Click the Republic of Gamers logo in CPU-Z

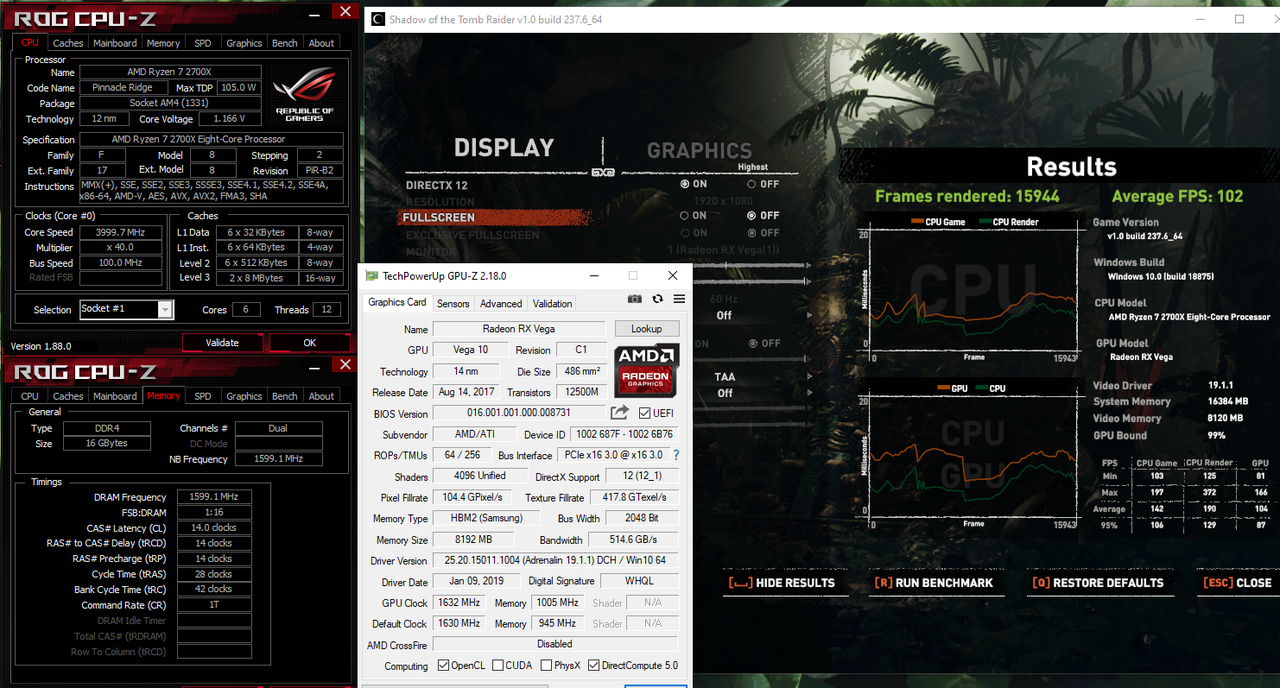[305, 95]
